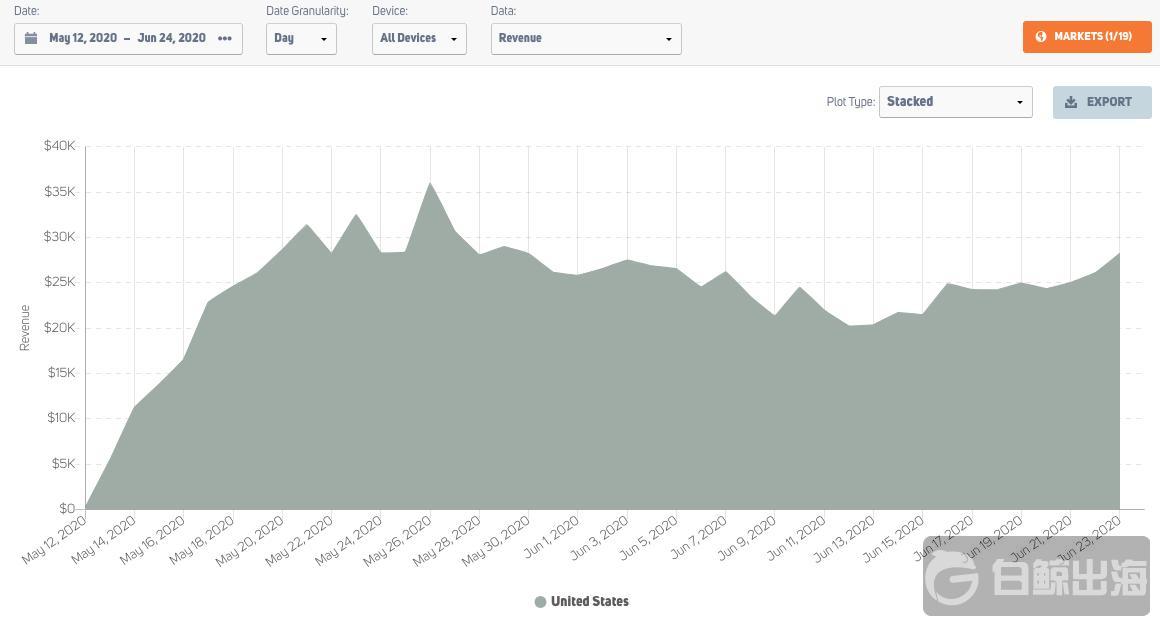Select the Jun 24, 2020 end date
1160x626 pixels.
click(x=172, y=38)
